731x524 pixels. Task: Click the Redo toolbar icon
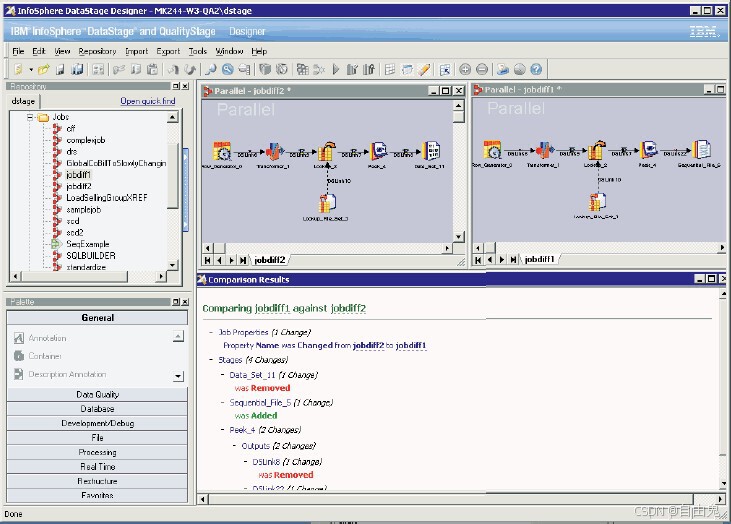pyautogui.click(x=190, y=69)
